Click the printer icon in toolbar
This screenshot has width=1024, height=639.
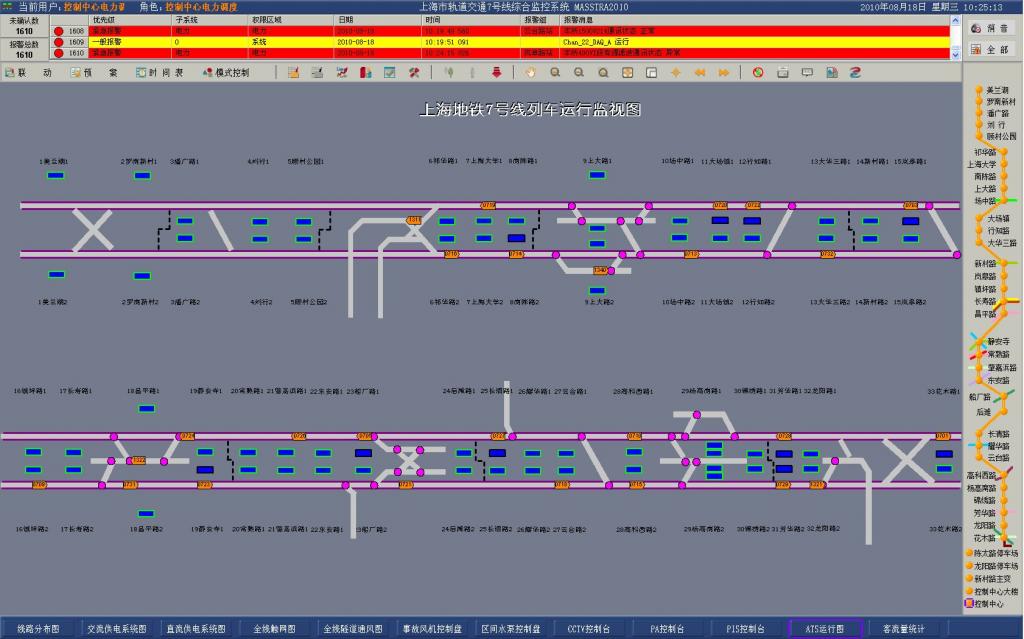tap(782, 73)
